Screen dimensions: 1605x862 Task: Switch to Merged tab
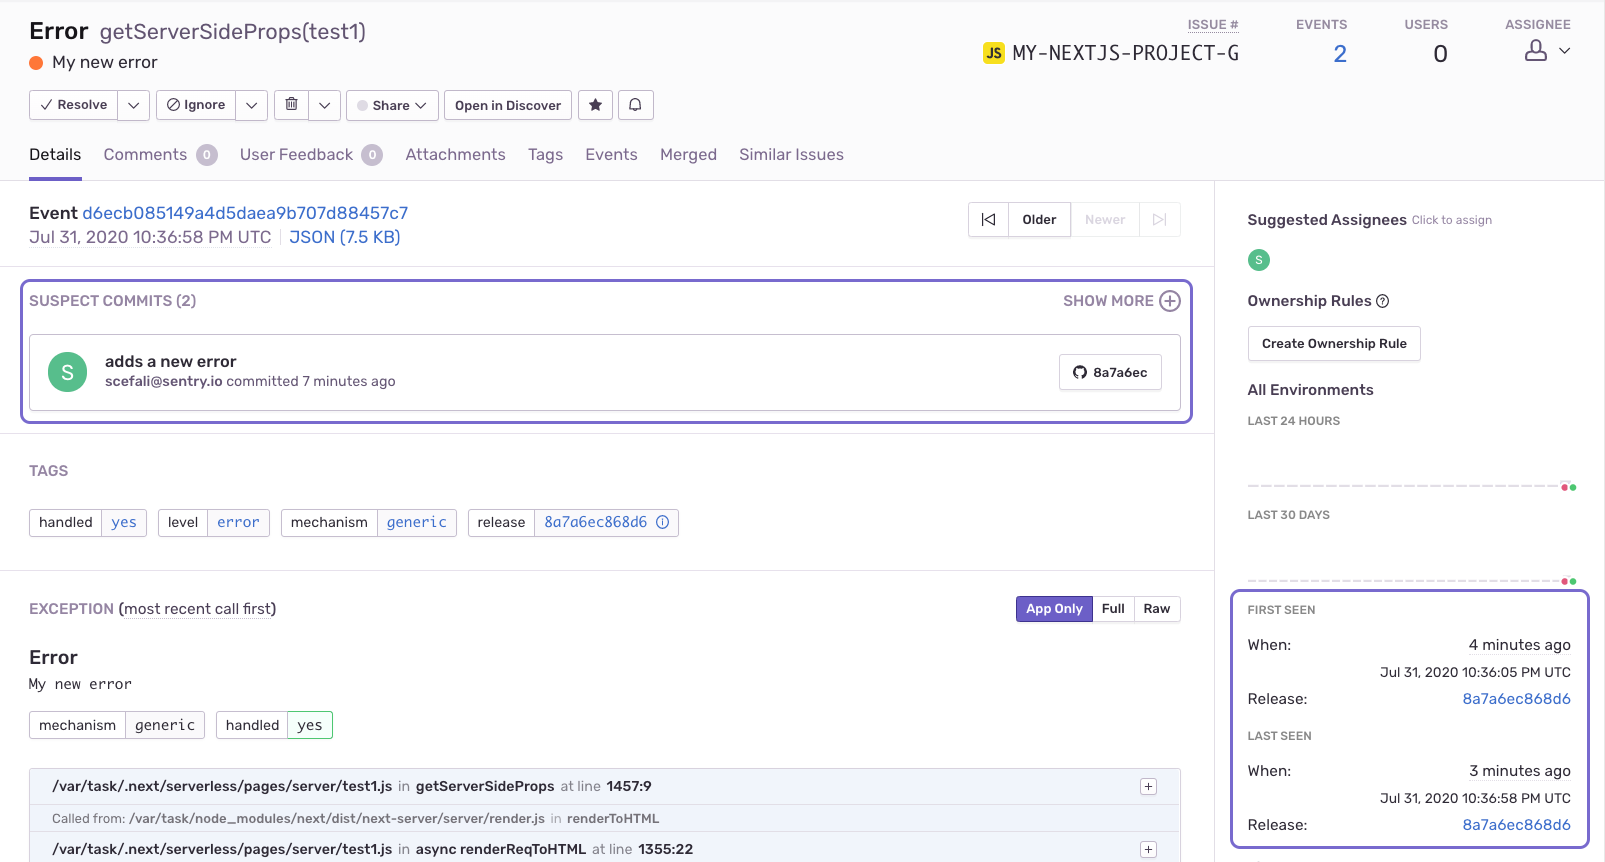click(x=688, y=155)
